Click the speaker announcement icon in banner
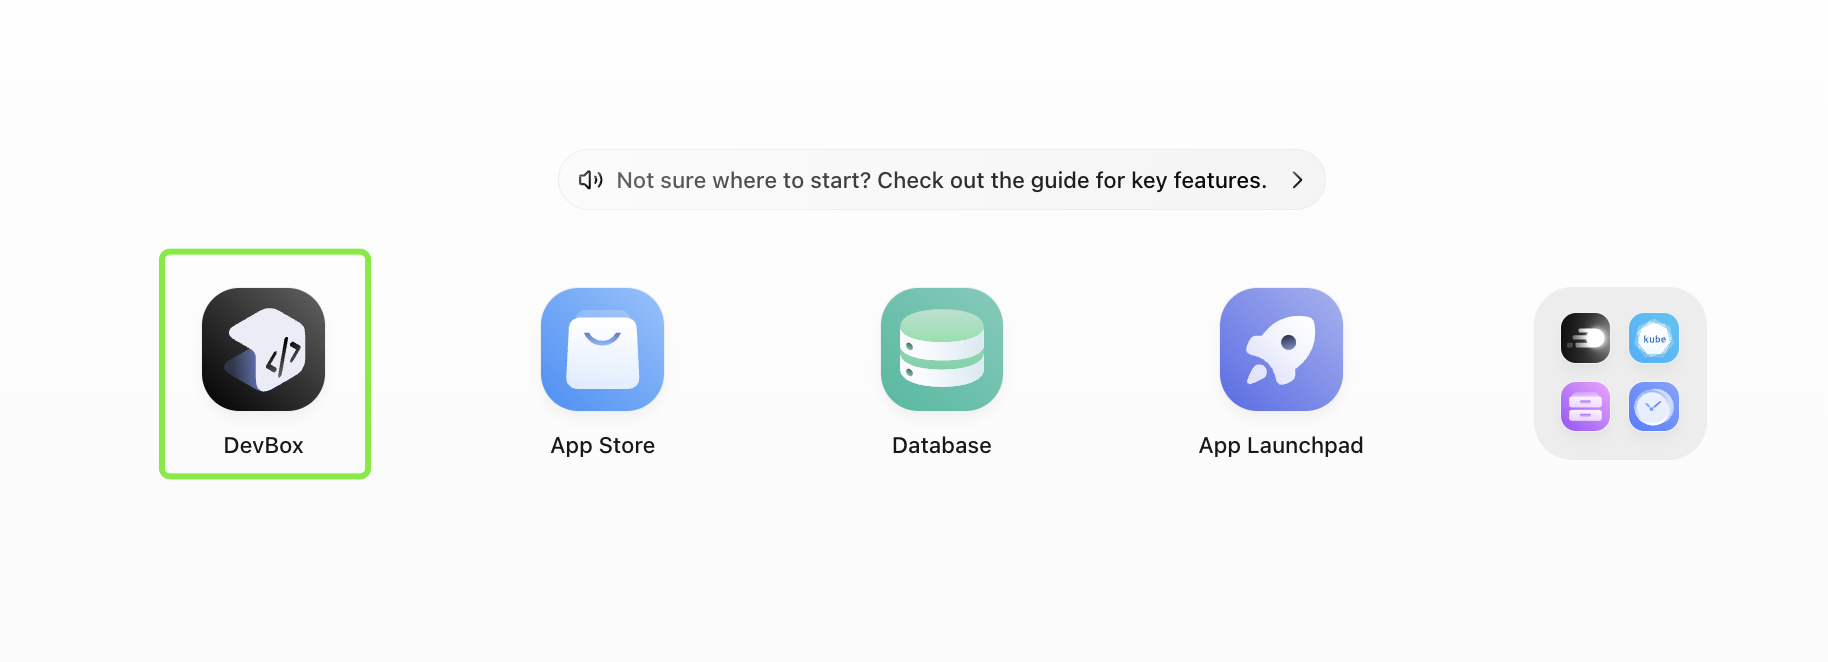The width and height of the screenshot is (1828, 662). click(590, 180)
